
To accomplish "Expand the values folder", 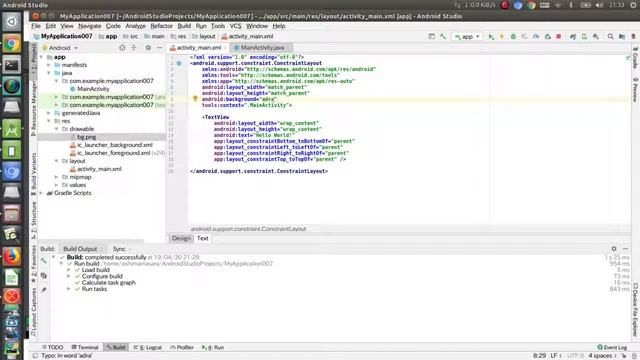I will point(57,185).
